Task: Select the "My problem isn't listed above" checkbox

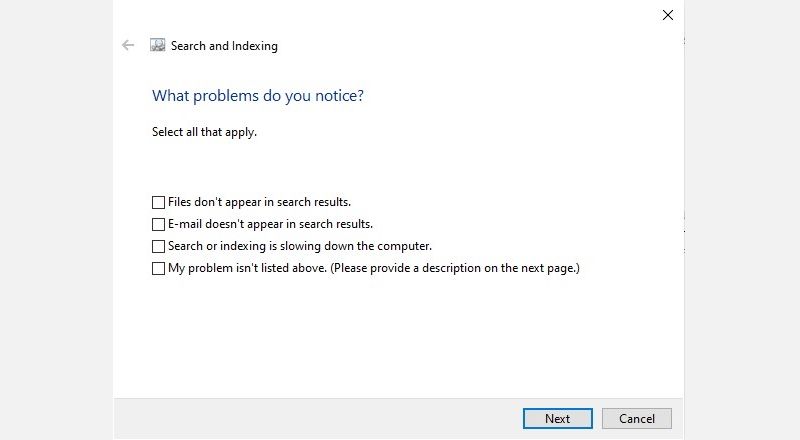Action: 158,268
